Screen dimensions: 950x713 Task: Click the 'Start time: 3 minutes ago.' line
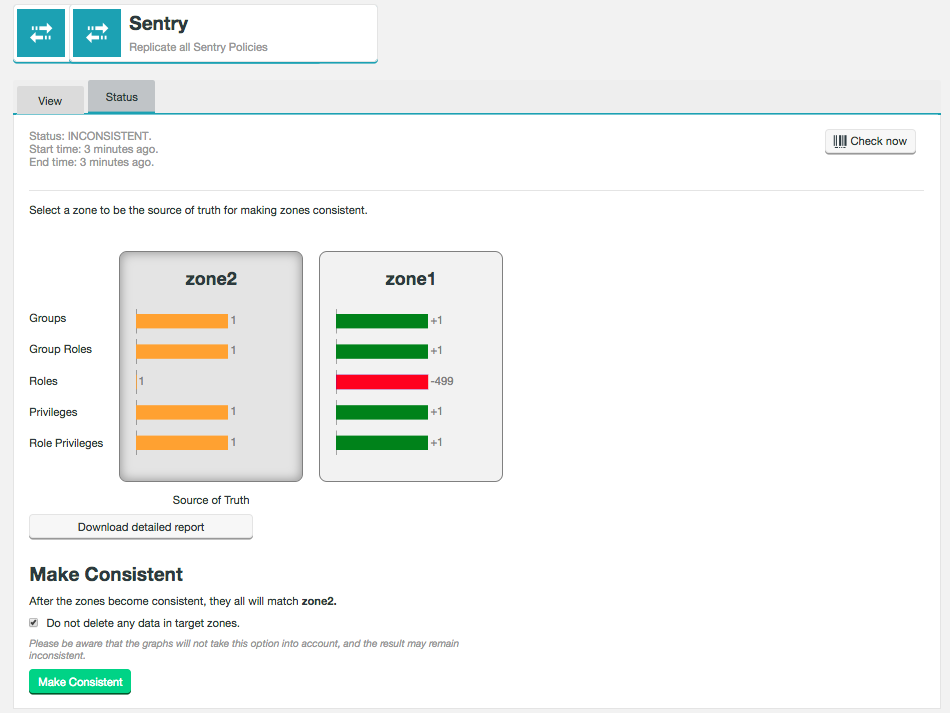tap(93, 149)
